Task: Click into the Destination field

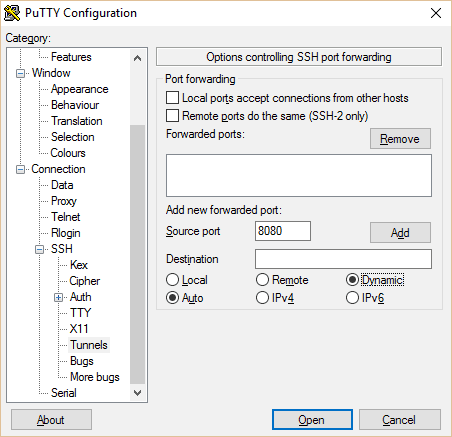Action: tap(343, 259)
